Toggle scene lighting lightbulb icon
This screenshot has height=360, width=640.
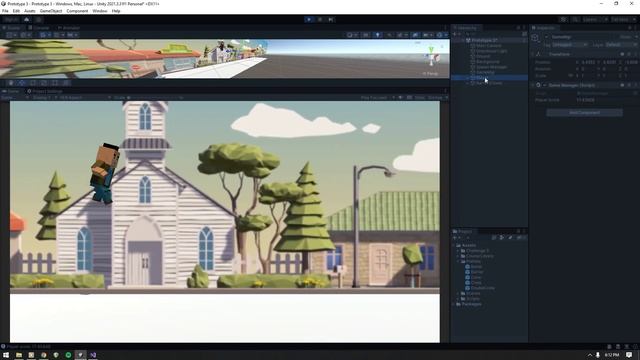378,35
